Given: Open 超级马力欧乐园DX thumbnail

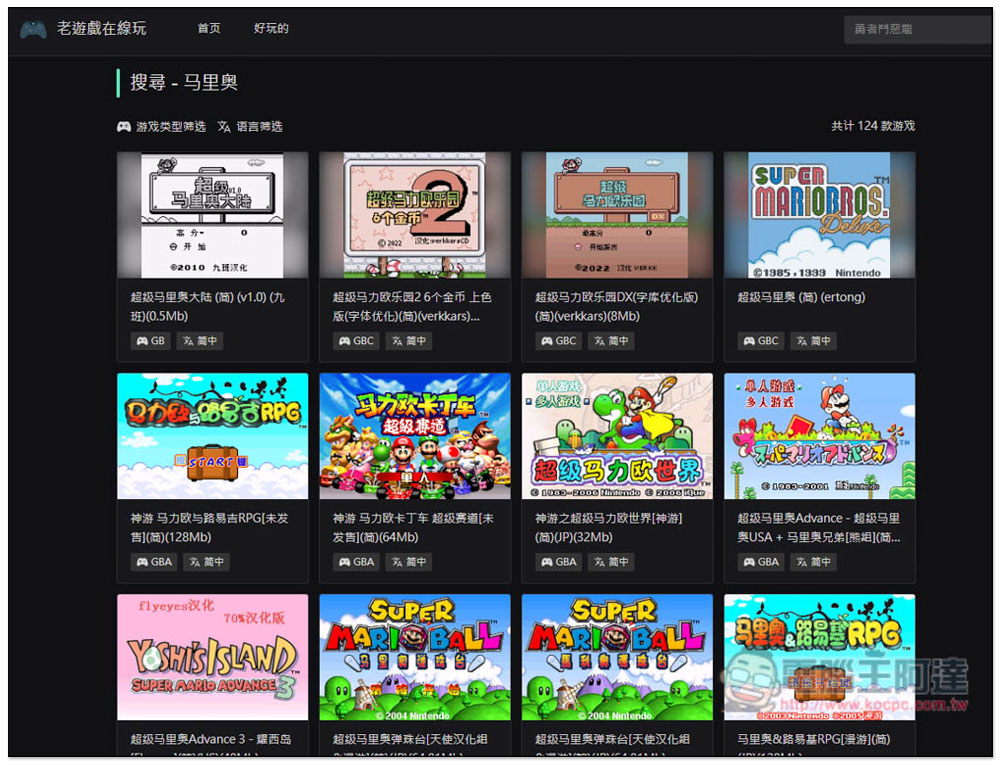Looking at the screenshot, I should [x=617, y=215].
